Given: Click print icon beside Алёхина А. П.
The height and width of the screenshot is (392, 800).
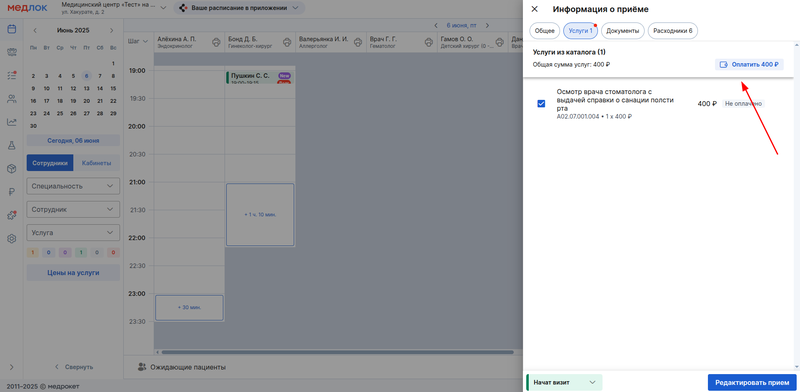Looking at the screenshot, I should pyautogui.click(x=216, y=41).
